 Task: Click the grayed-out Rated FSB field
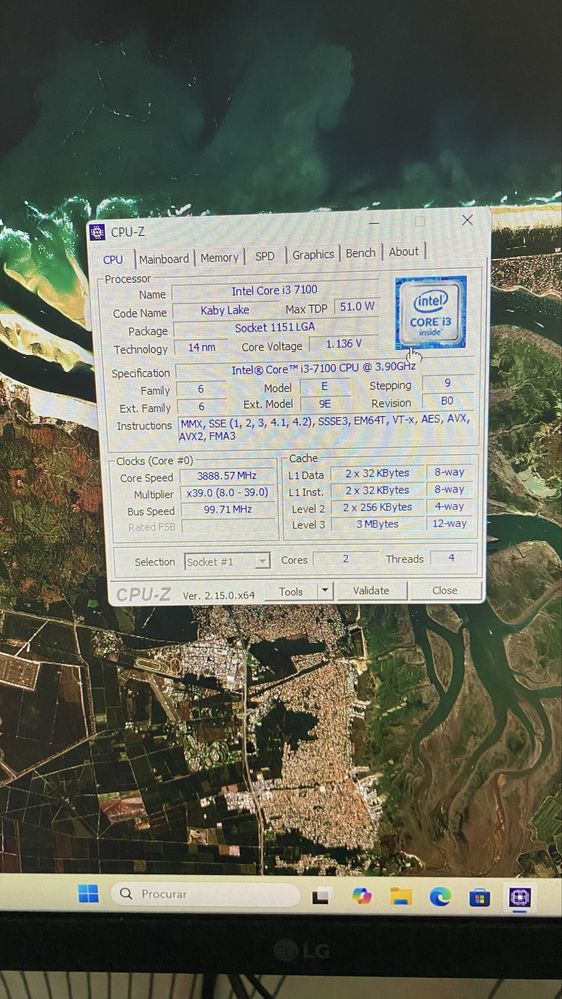[x=228, y=526]
